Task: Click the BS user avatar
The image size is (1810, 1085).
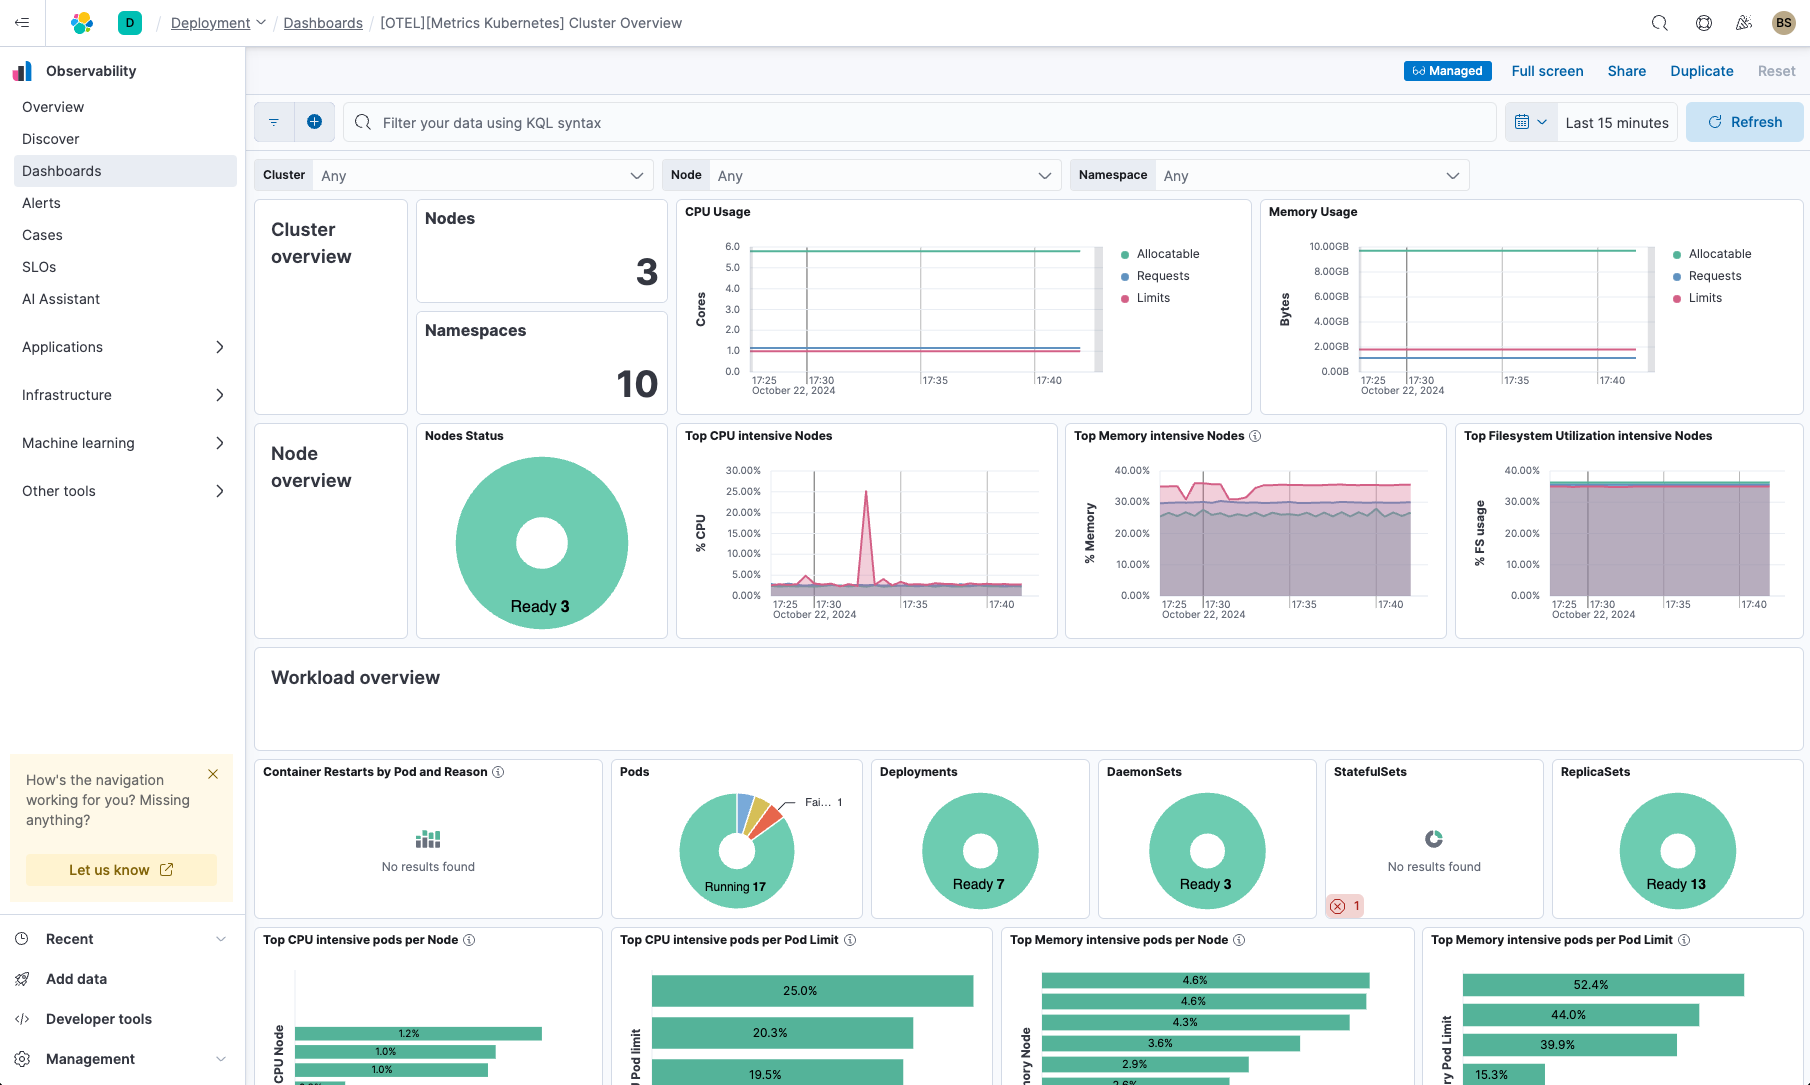Action: (1783, 23)
